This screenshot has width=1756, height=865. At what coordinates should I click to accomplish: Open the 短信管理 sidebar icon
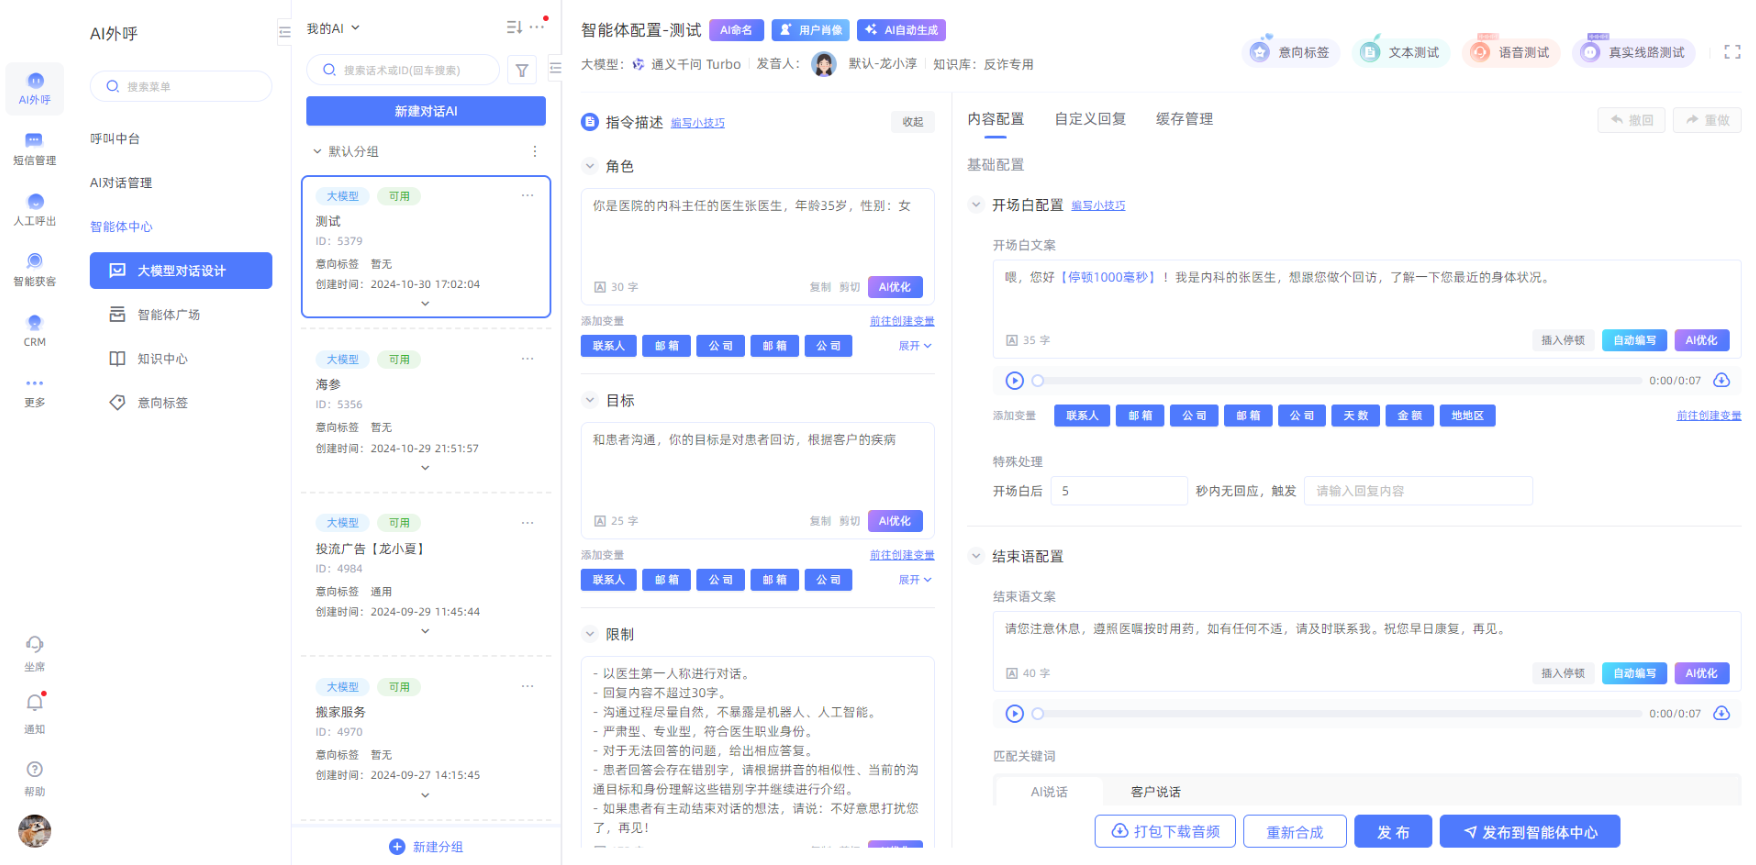(34, 141)
